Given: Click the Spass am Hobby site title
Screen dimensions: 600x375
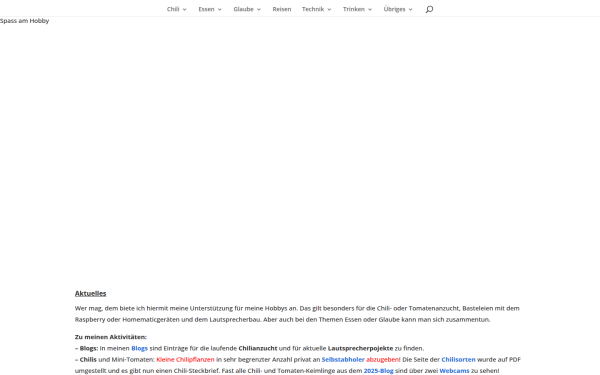Looking at the screenshot, I should [x=24, y=21].
